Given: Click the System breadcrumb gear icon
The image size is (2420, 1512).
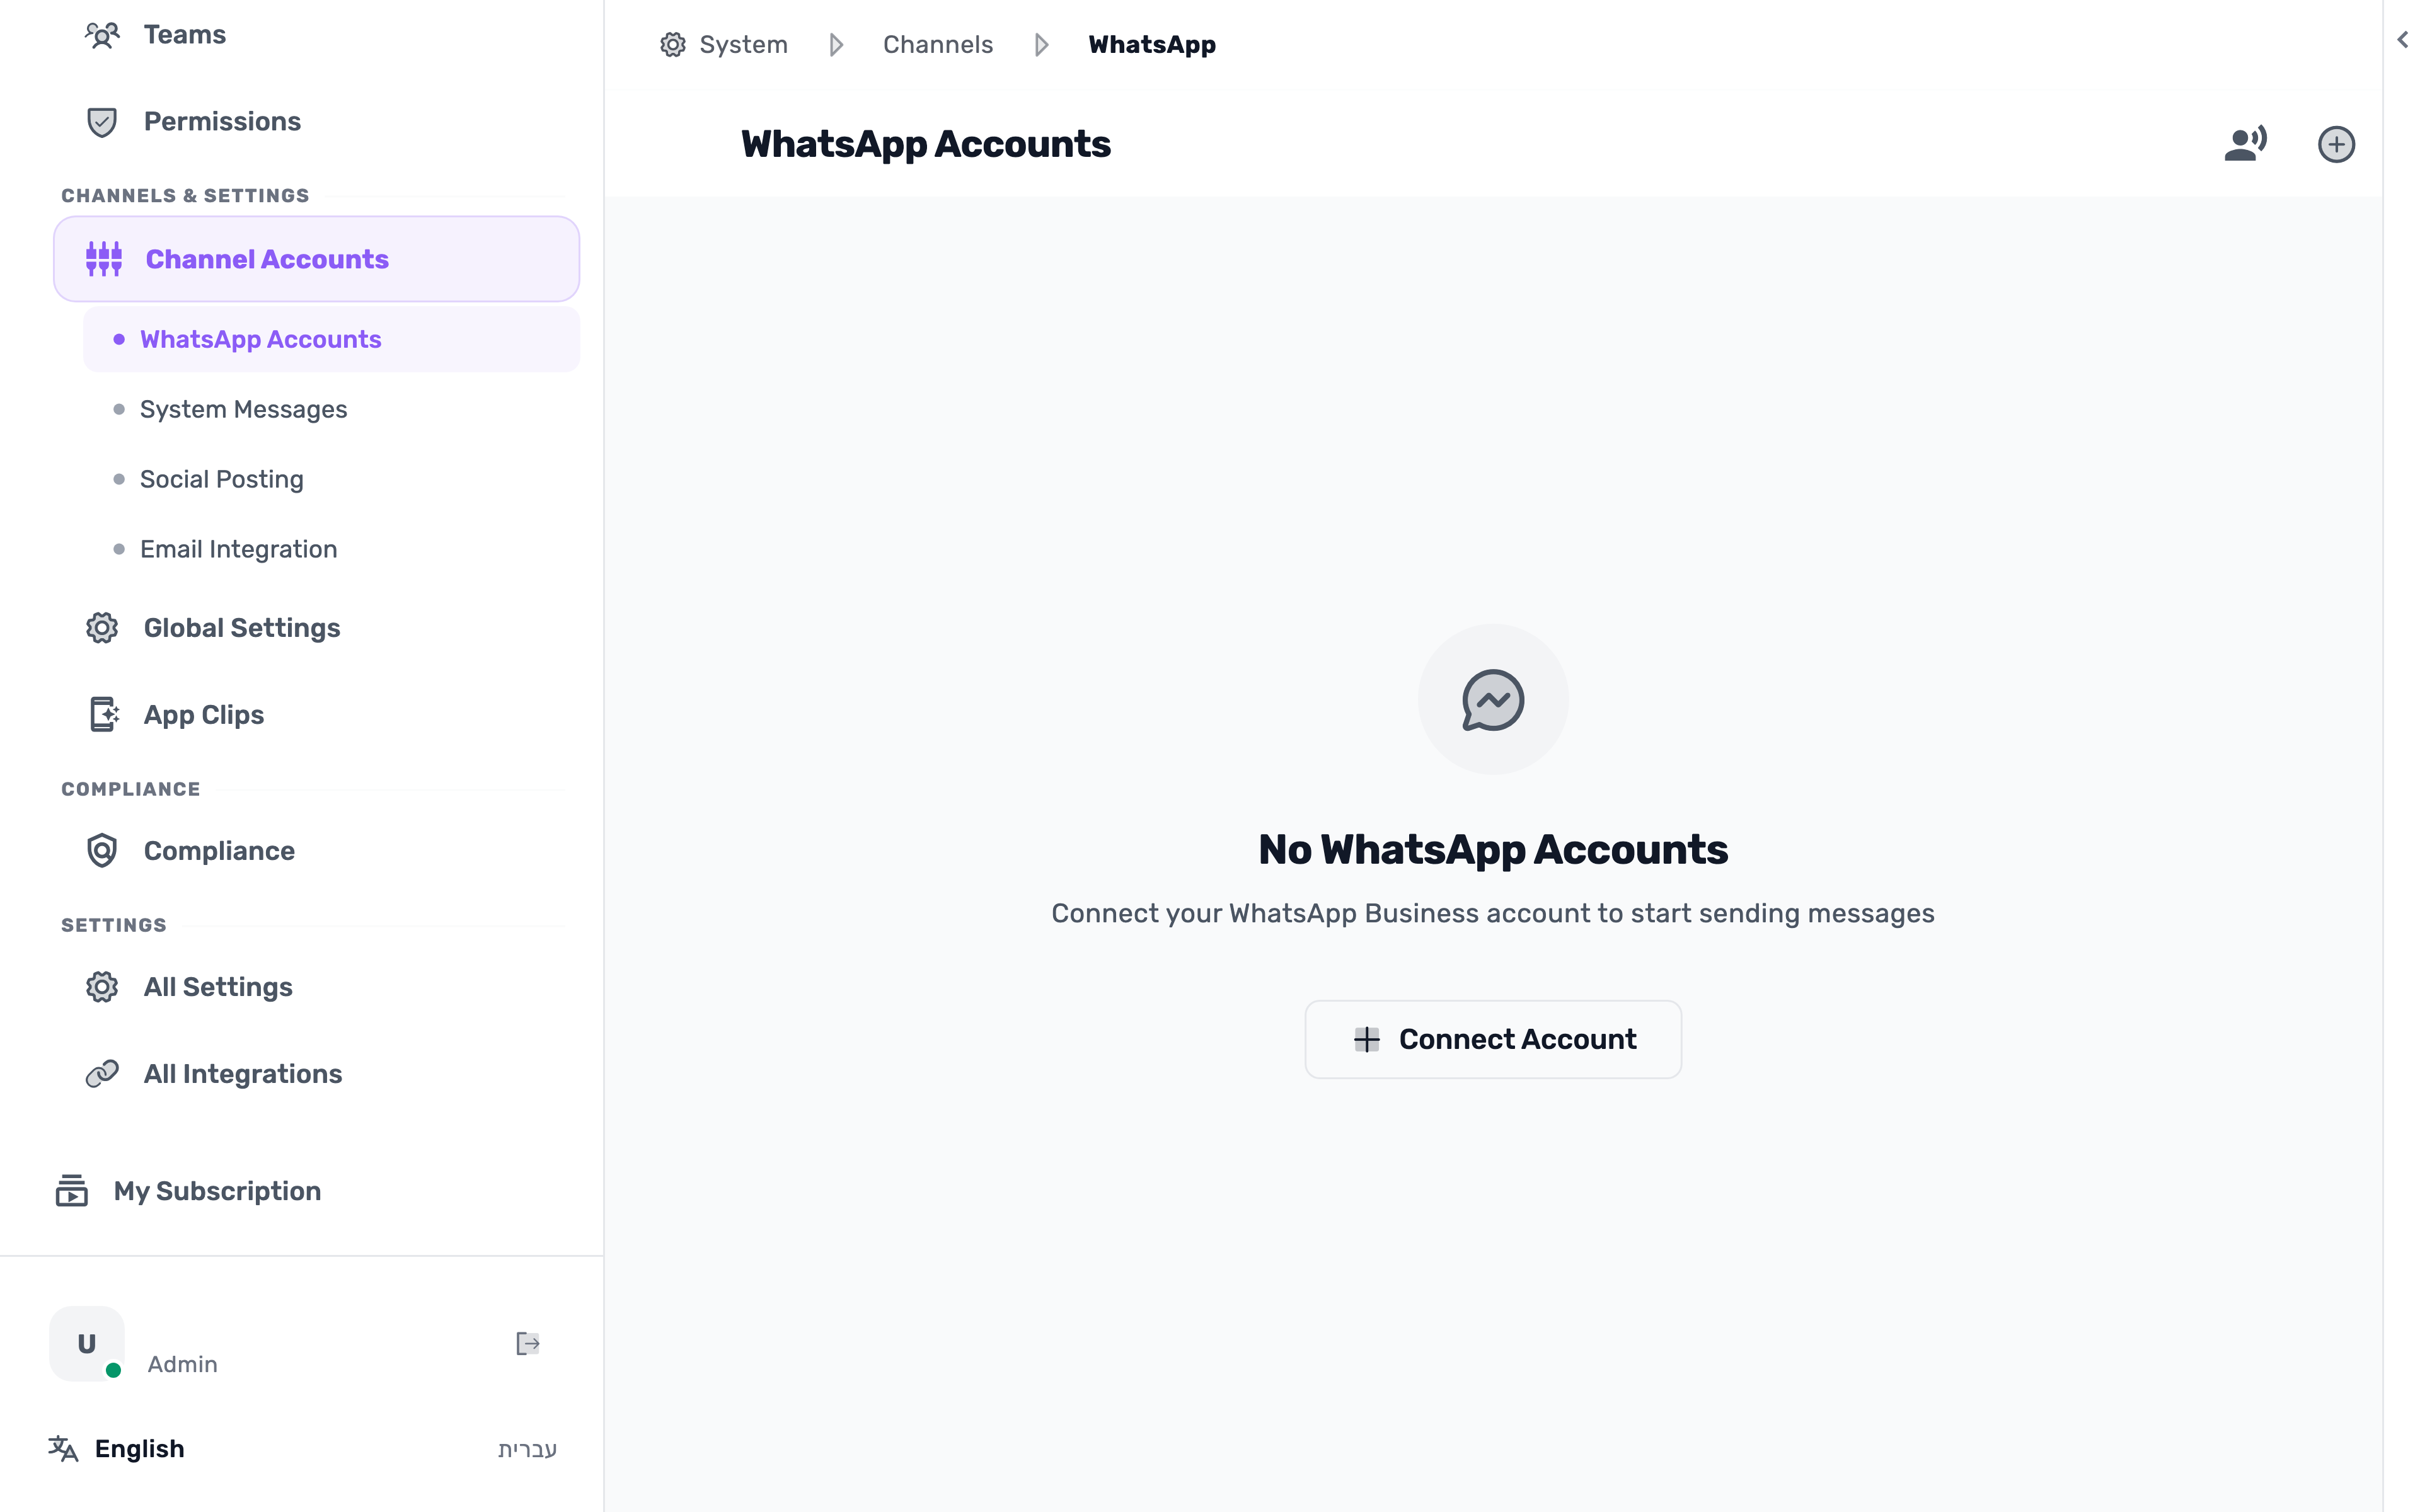Looking at the screenshot, I should point(673,45).
